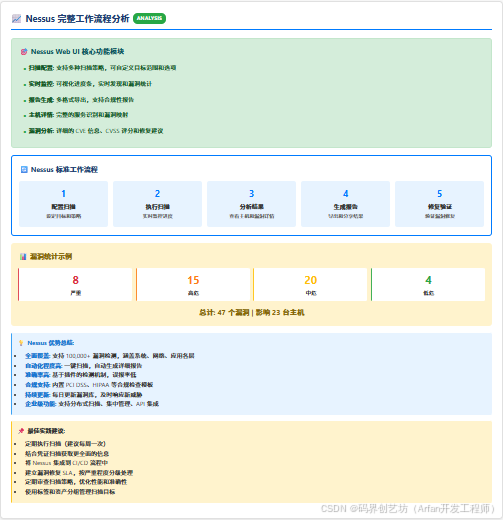Select the page title Nessus 完整工作流程分析

[77, 19]
